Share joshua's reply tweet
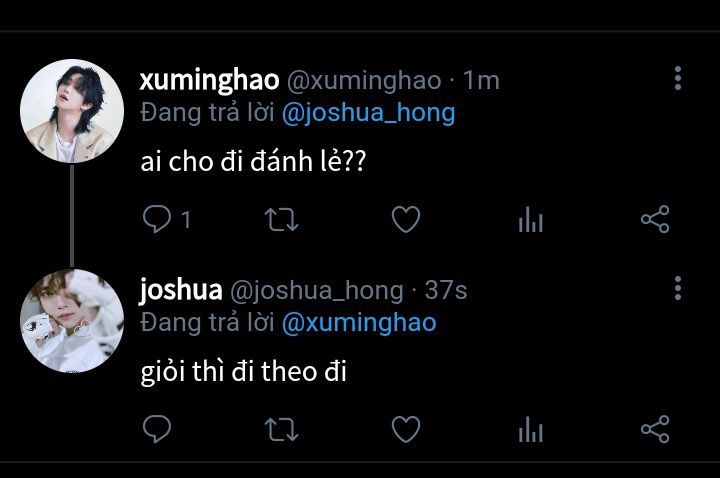This screenshot has height=478, width=720. 655,429
